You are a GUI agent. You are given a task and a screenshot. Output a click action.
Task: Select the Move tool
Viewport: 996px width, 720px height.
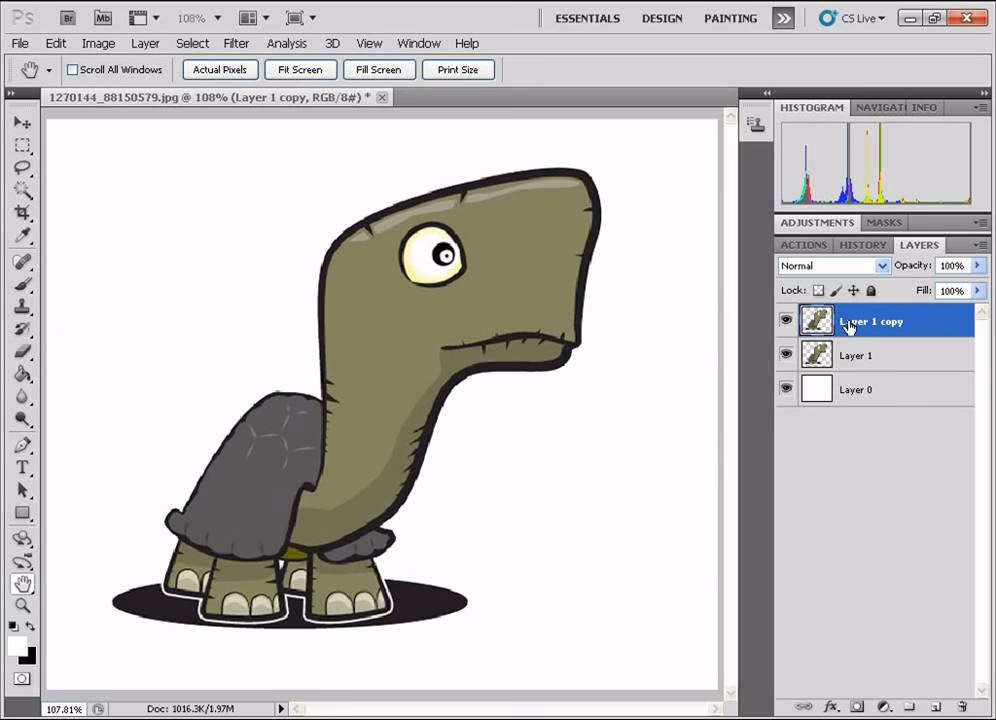coord(24,122)
